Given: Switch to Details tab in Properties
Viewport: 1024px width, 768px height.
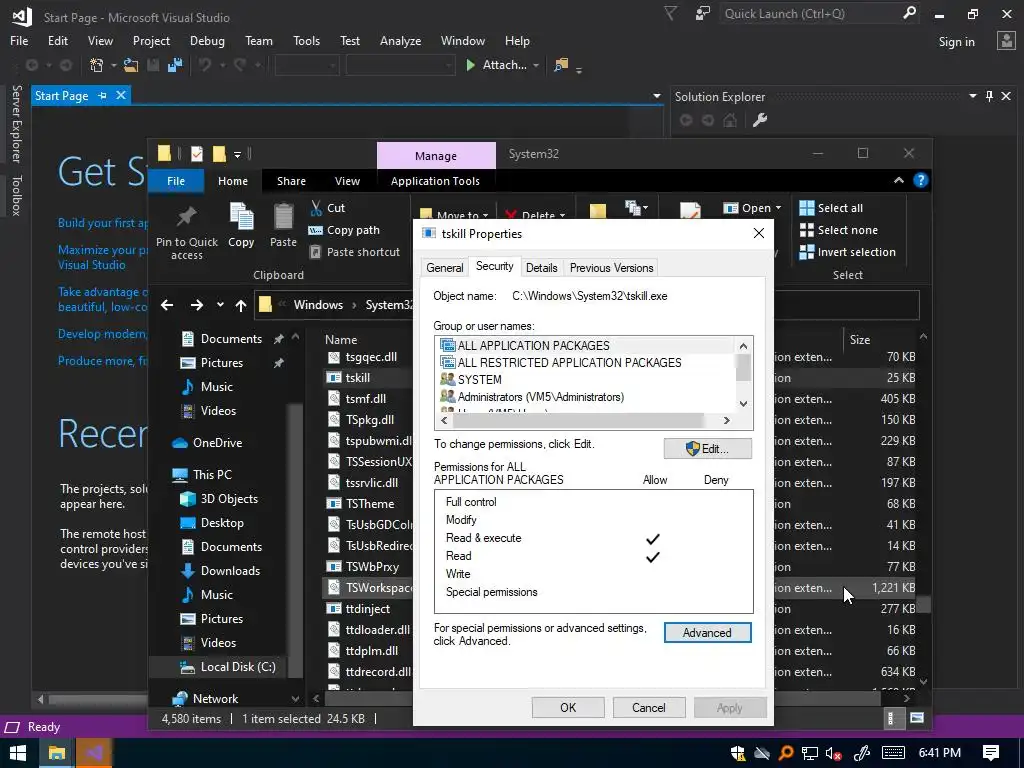Looking at the screenshot, I should (541, 268).
